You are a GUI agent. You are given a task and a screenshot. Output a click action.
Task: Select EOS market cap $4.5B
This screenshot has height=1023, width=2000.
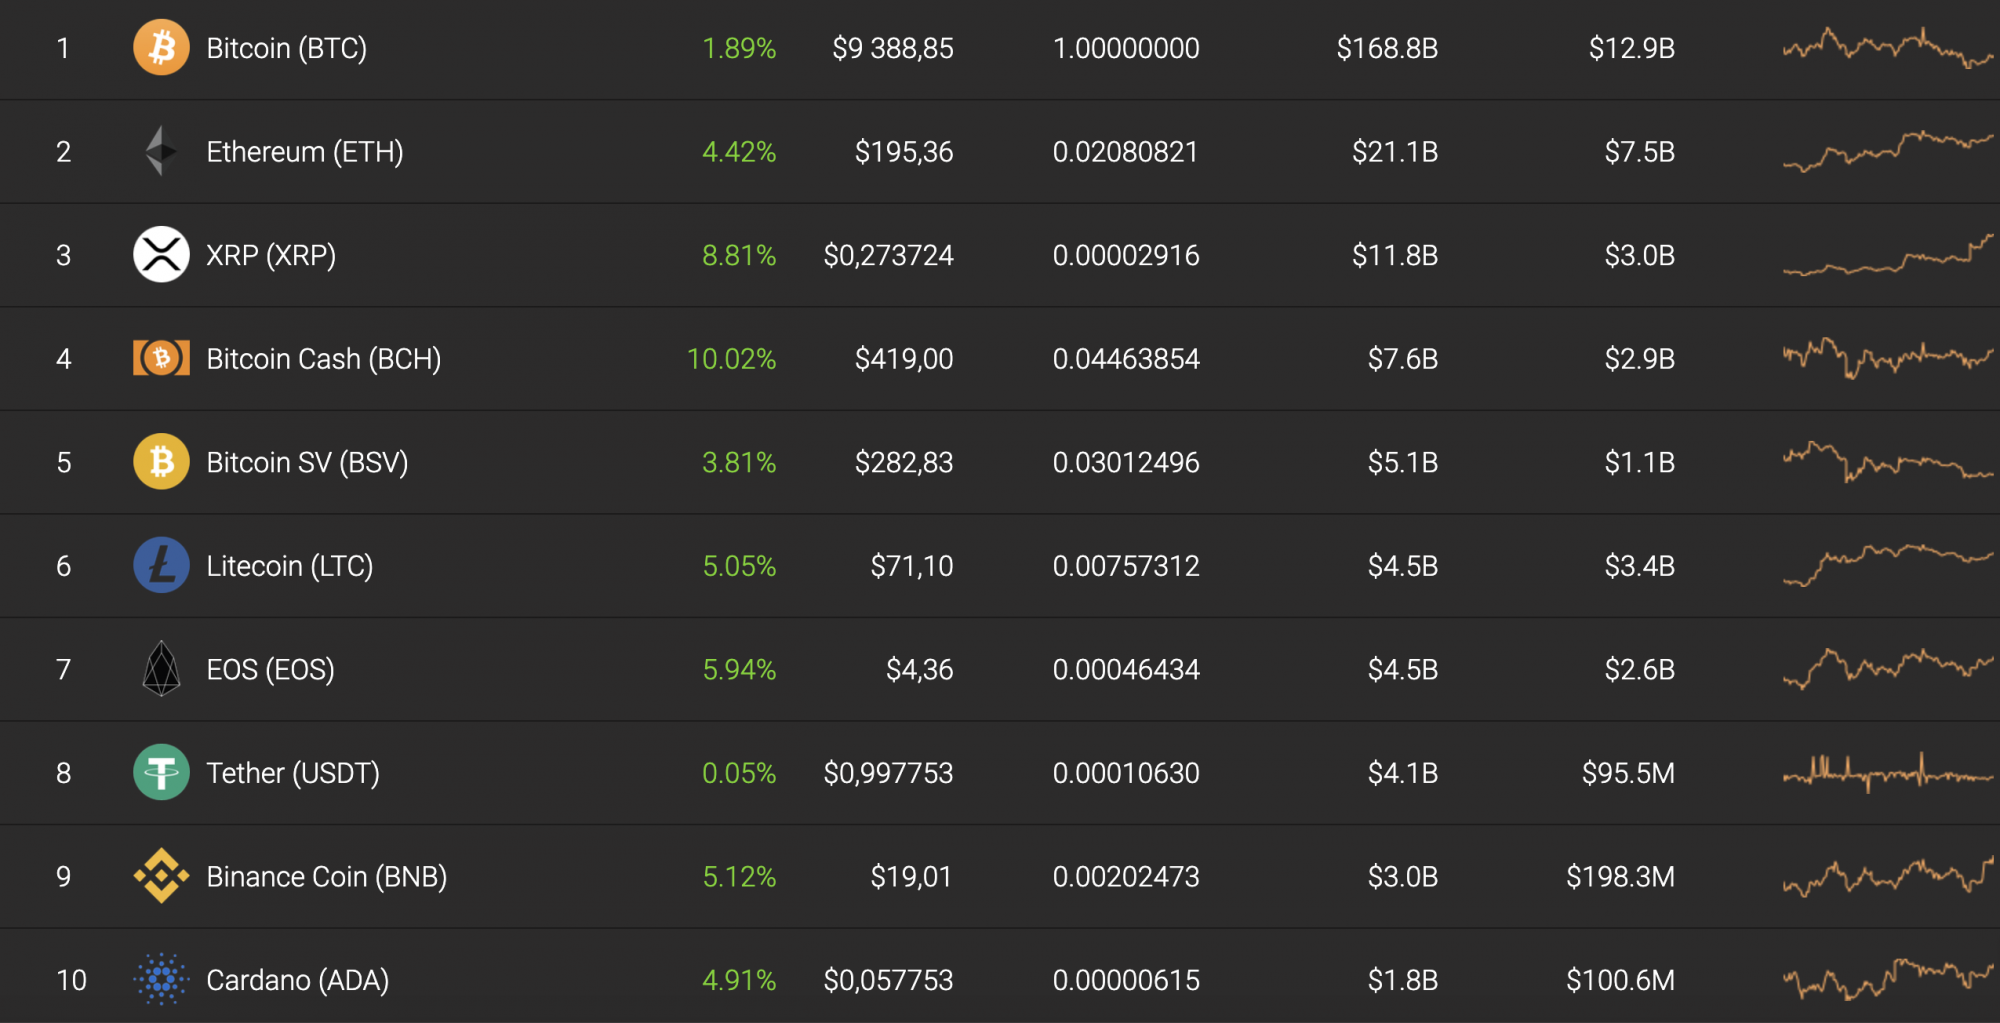1403,669
